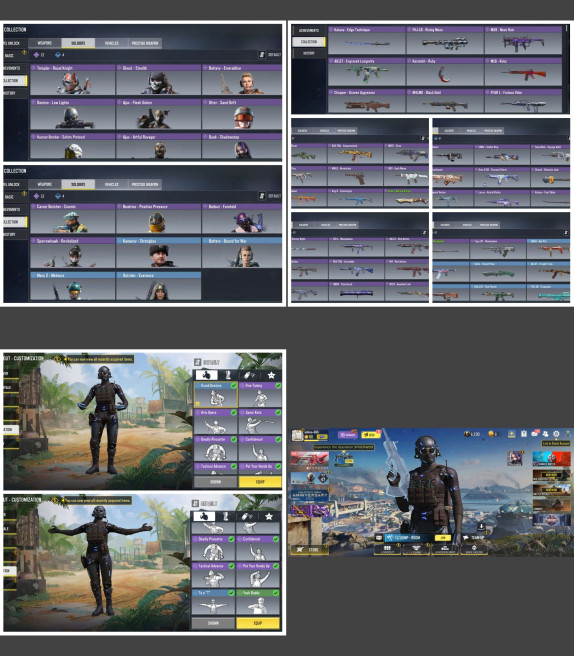The width and height of the screenshot is (574, 656).
Task: Open the lobby events clipboard icon
Action: coord(523,434)
